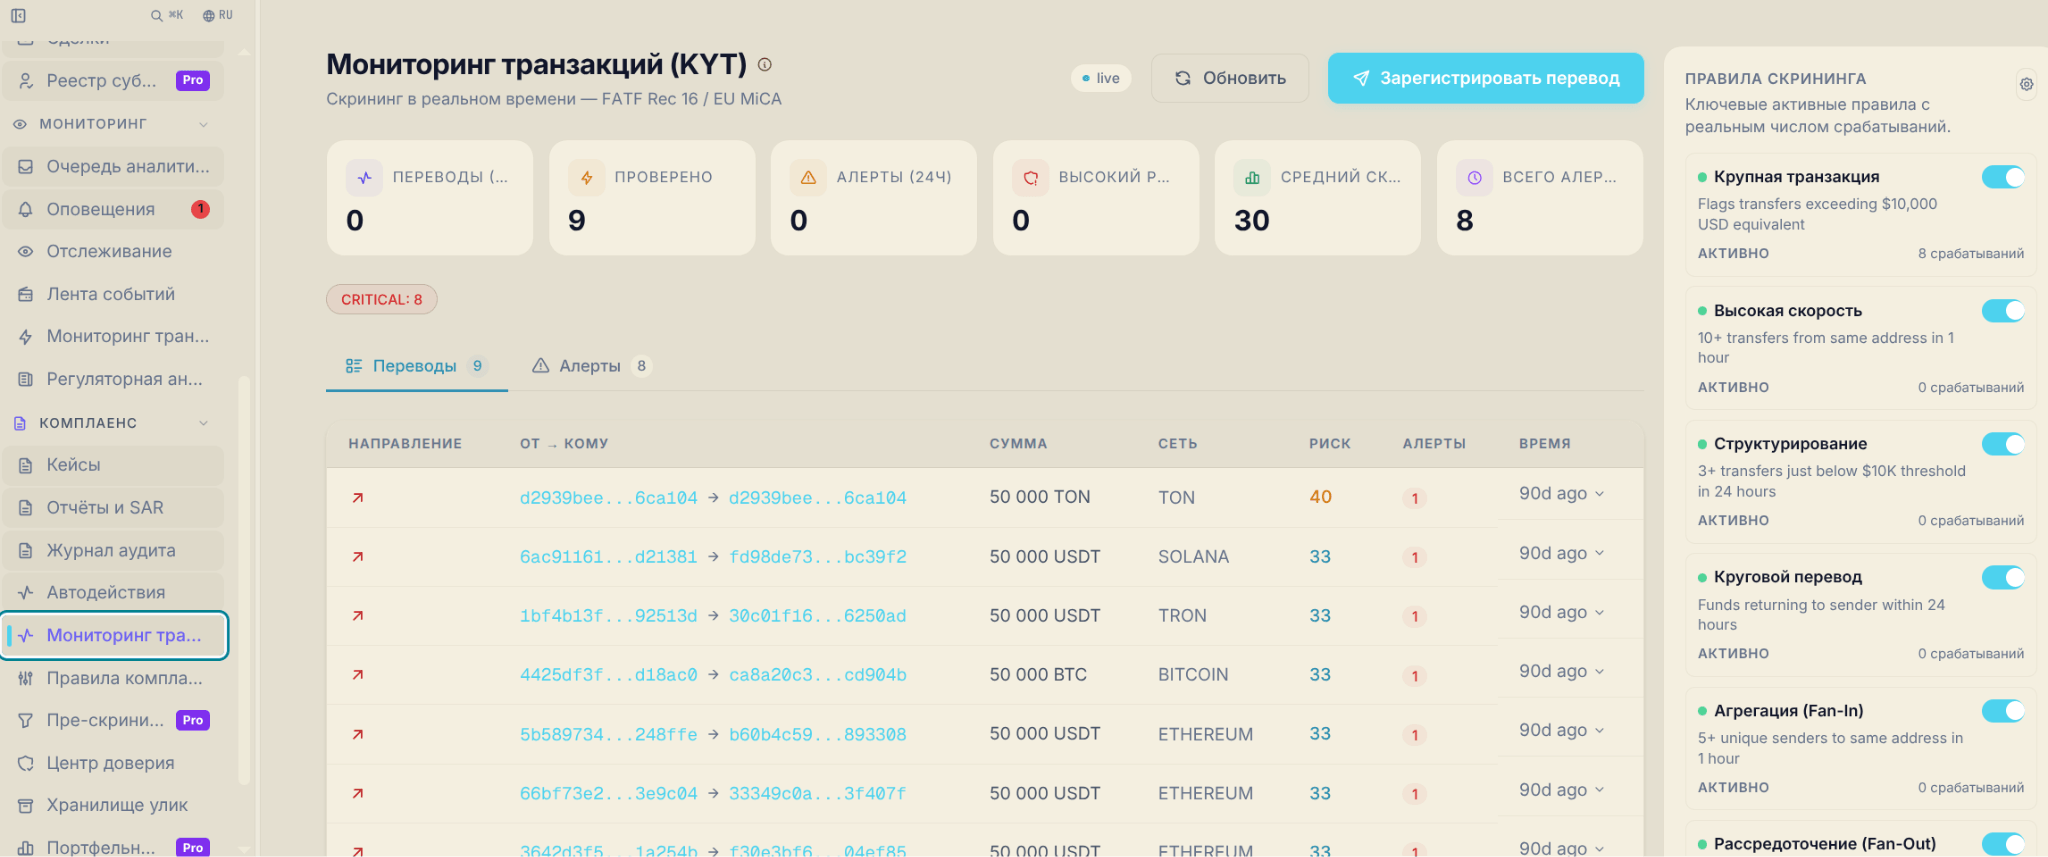This screenshot has width=2048, height=857.
Task: Toggle the Высокая скорость rule
Action: coord(2003,311)
